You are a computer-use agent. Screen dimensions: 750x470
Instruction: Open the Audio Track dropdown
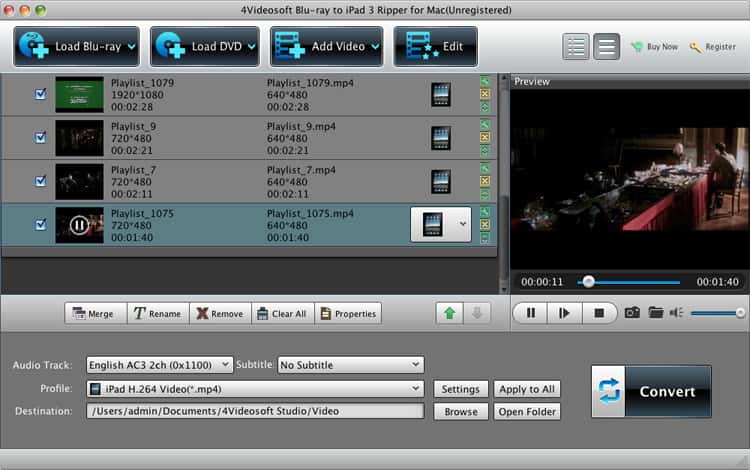[159, 365]
